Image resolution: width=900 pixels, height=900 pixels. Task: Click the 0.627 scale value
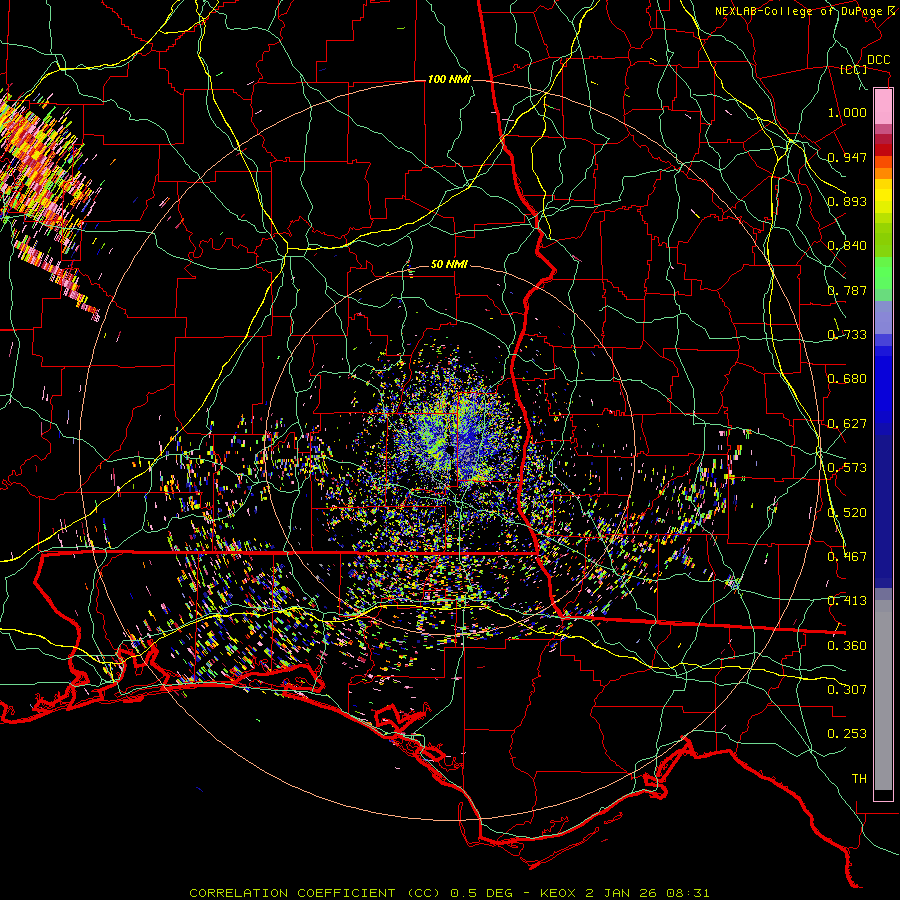pyautogui.click(x=847, y=424)
